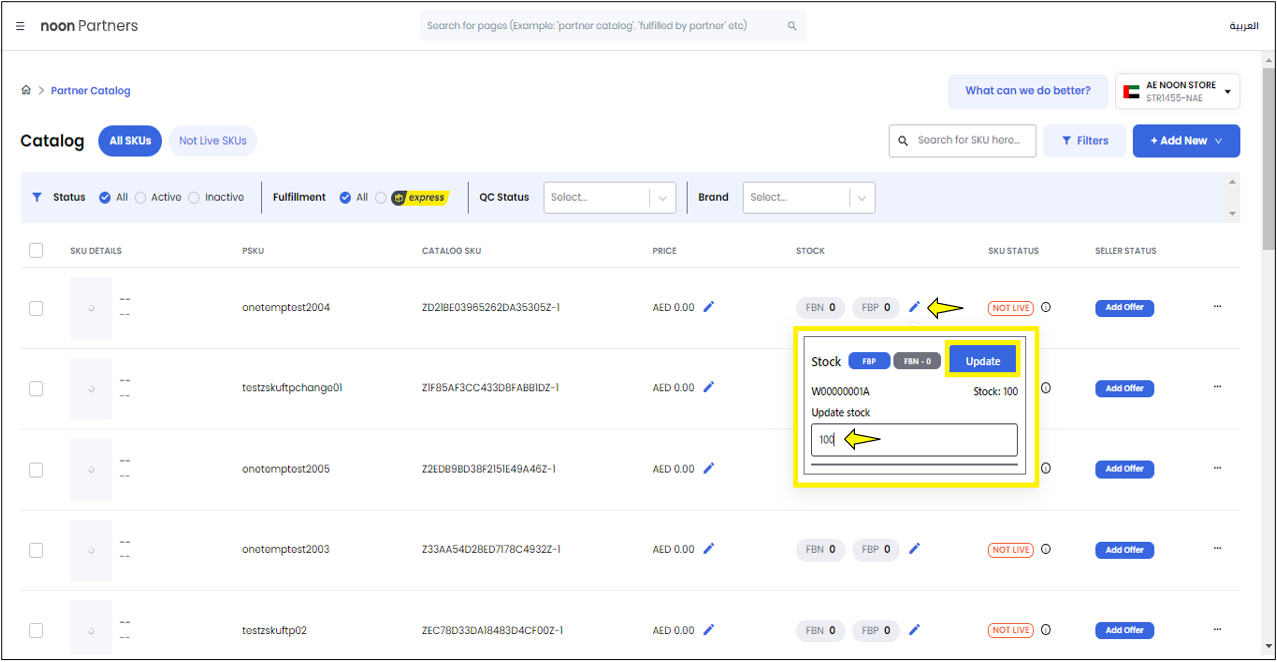Tick checkbox for testzskuftpchange01 row

click(36, 388)
